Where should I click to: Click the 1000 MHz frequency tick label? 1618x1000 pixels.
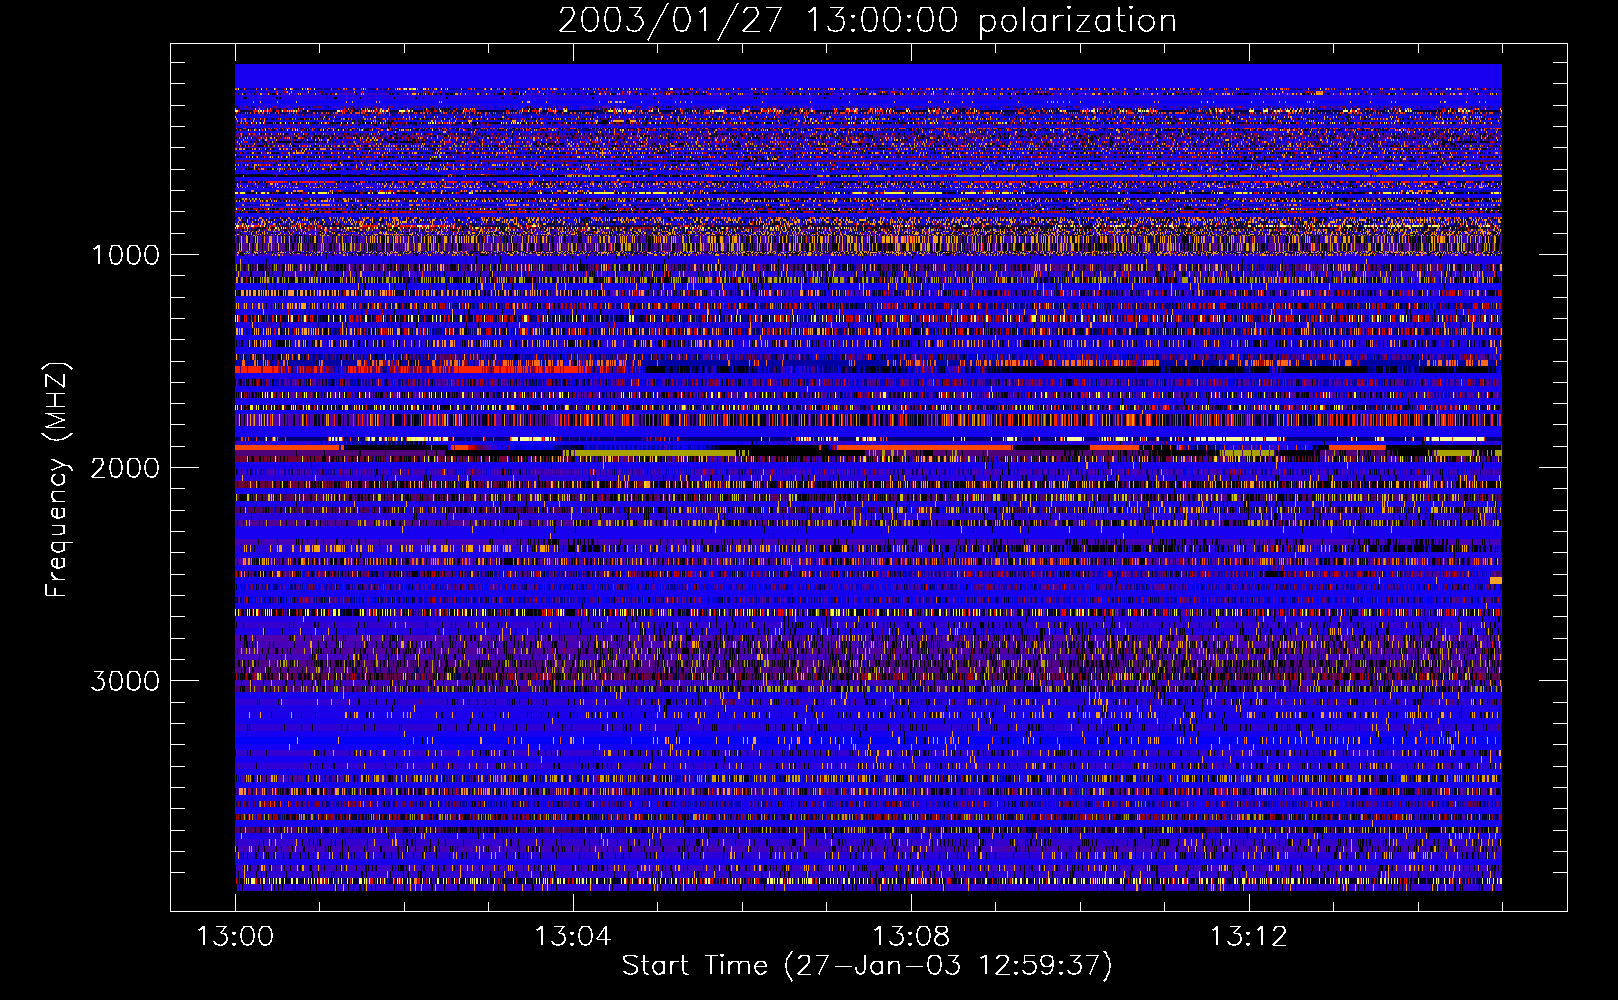click(126, 255)
